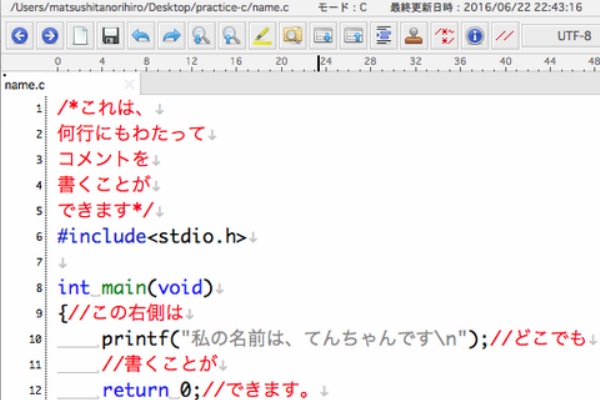This screenshot has width=600, height=400.
Task: Click comment text コメントを on line 3
Action: [x=103, y=159]
